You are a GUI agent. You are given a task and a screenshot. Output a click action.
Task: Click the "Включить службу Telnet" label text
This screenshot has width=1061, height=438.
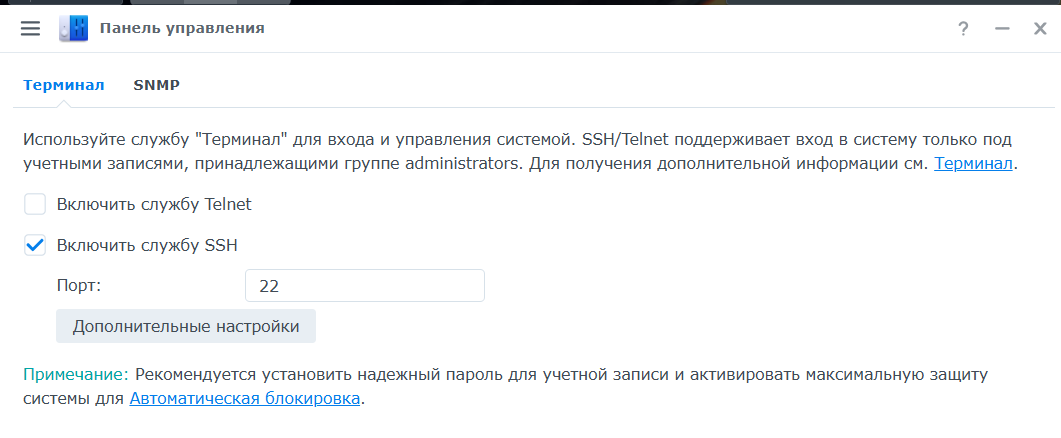coord(154,205)
